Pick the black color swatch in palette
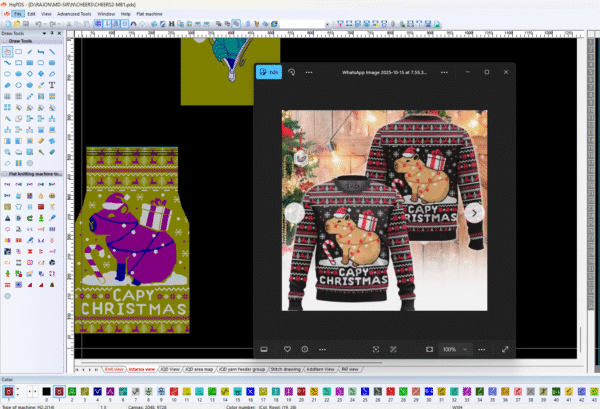Viewport: 600px width, 409px height. pos(45,390)
